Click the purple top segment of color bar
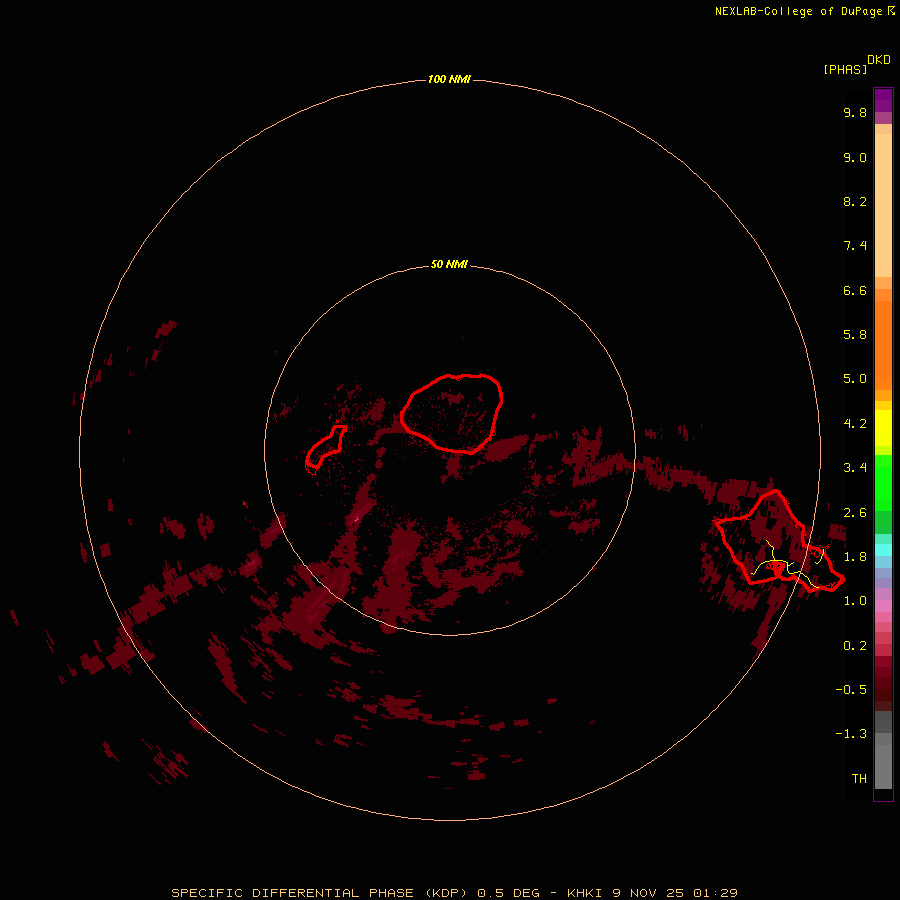Viewport: 900px width, 900px height. tap(883, 100)
